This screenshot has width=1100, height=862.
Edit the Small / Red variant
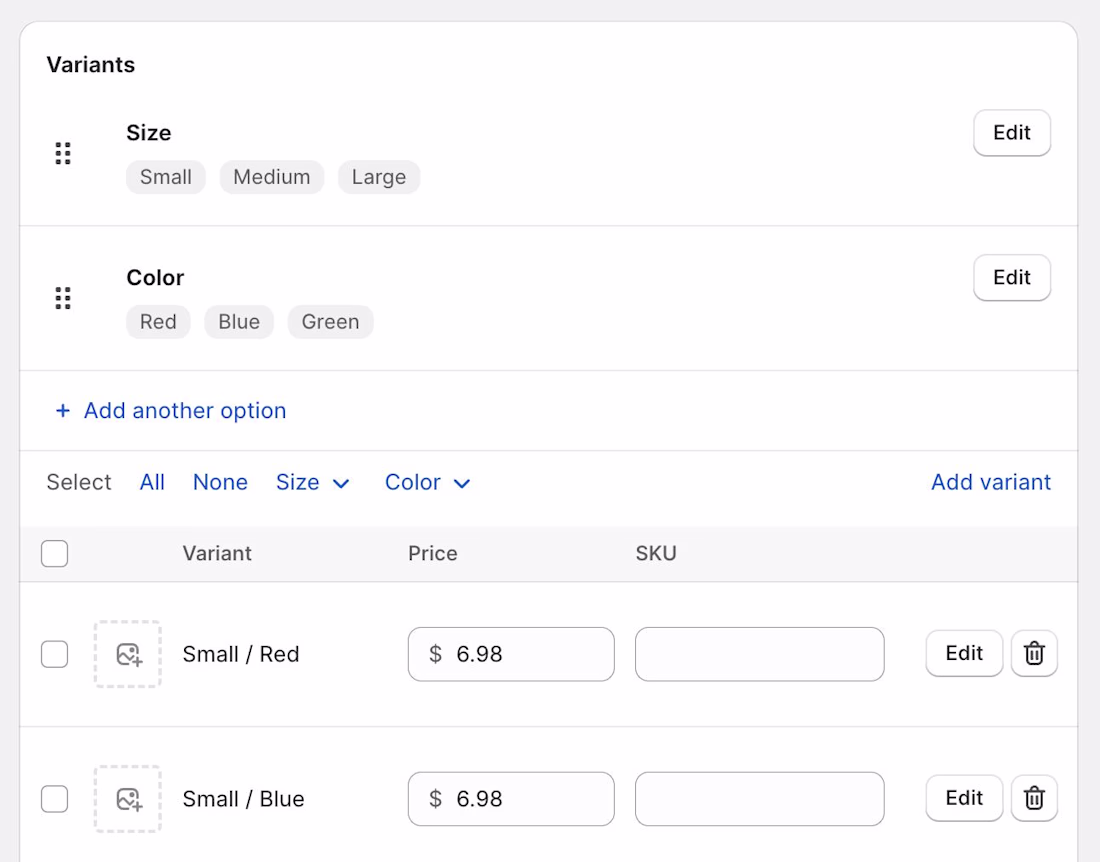tap(964, 653)
